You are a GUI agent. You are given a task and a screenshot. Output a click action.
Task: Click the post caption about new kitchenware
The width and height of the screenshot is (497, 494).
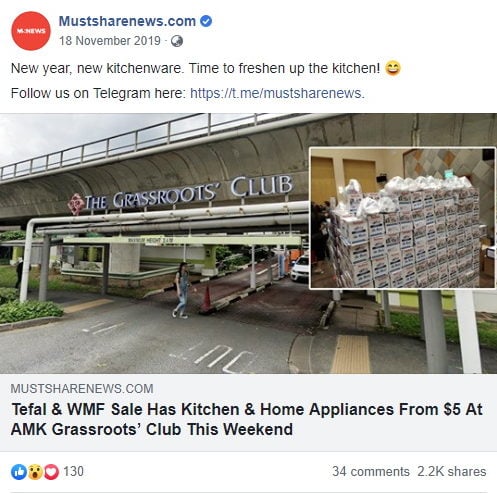pyautogui.click(x=206, y=68)
